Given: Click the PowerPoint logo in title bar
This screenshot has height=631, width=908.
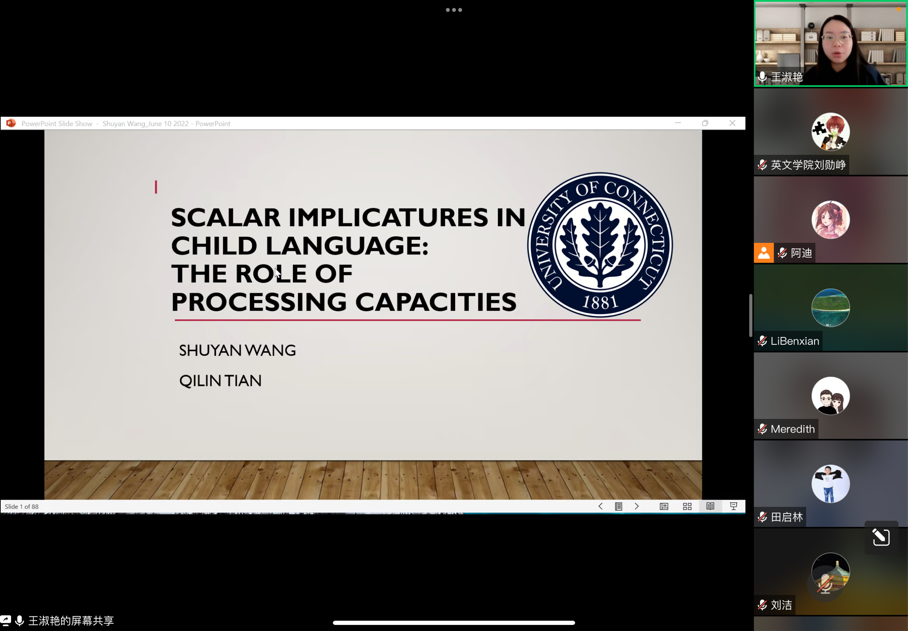Looking at the screenshot, I should 11,124.
